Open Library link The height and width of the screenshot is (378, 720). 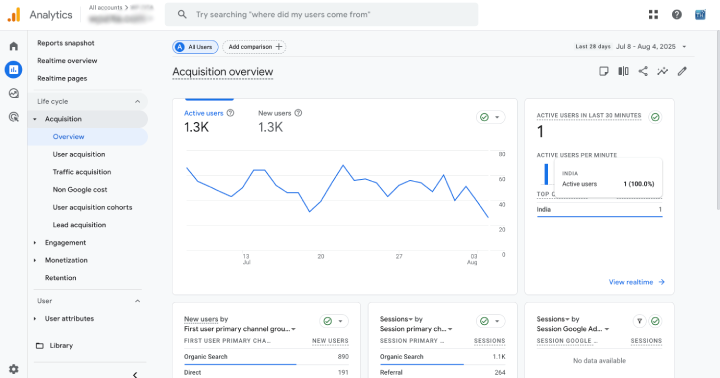coord(61,345)
